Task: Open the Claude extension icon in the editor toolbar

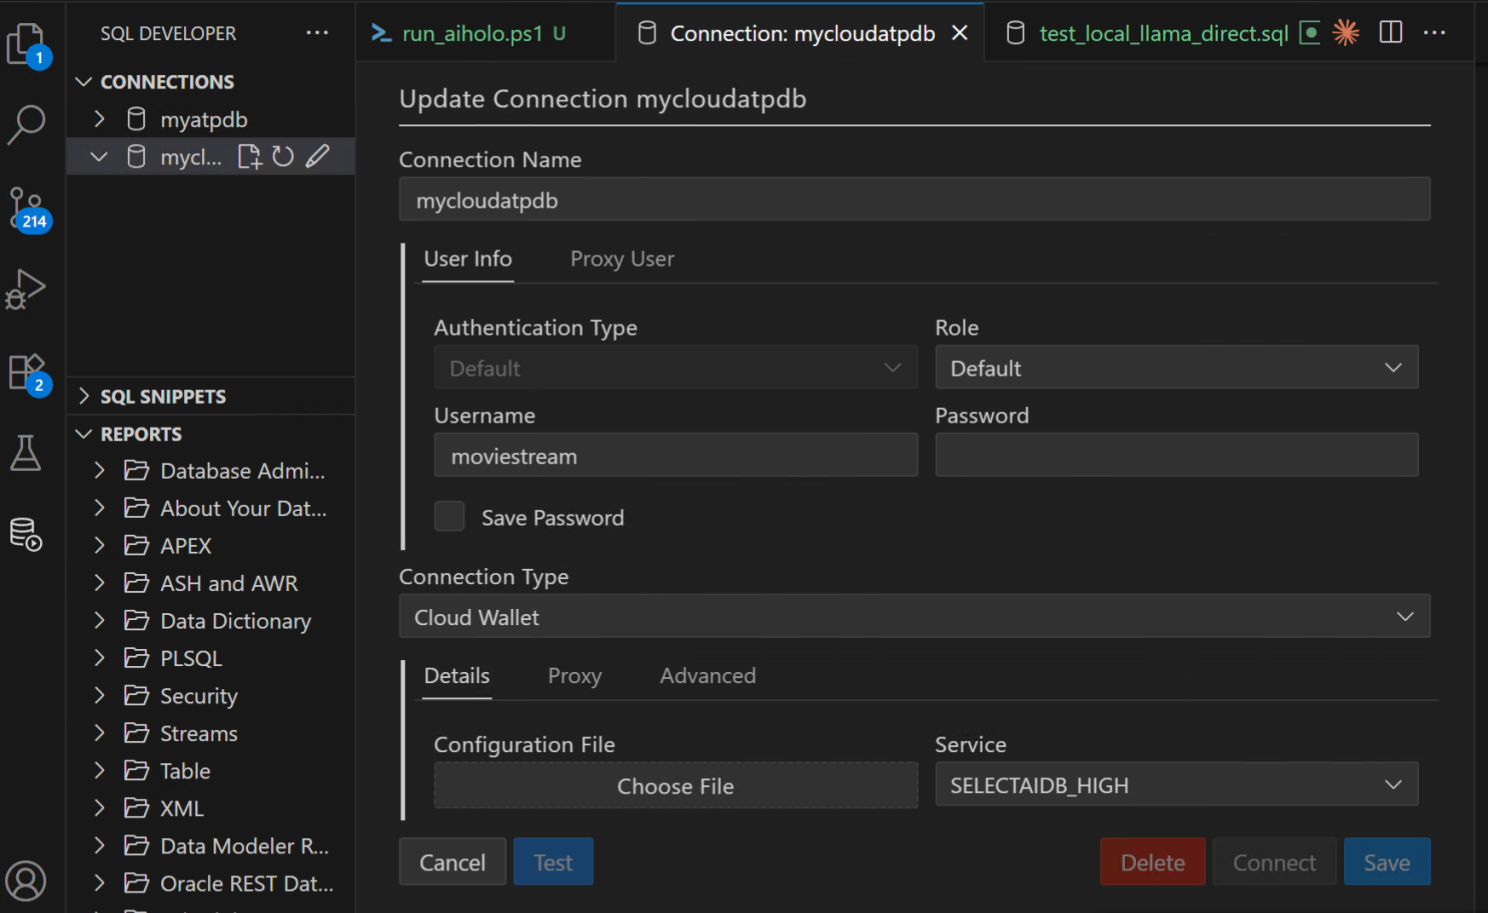Action: point(1346,32)
